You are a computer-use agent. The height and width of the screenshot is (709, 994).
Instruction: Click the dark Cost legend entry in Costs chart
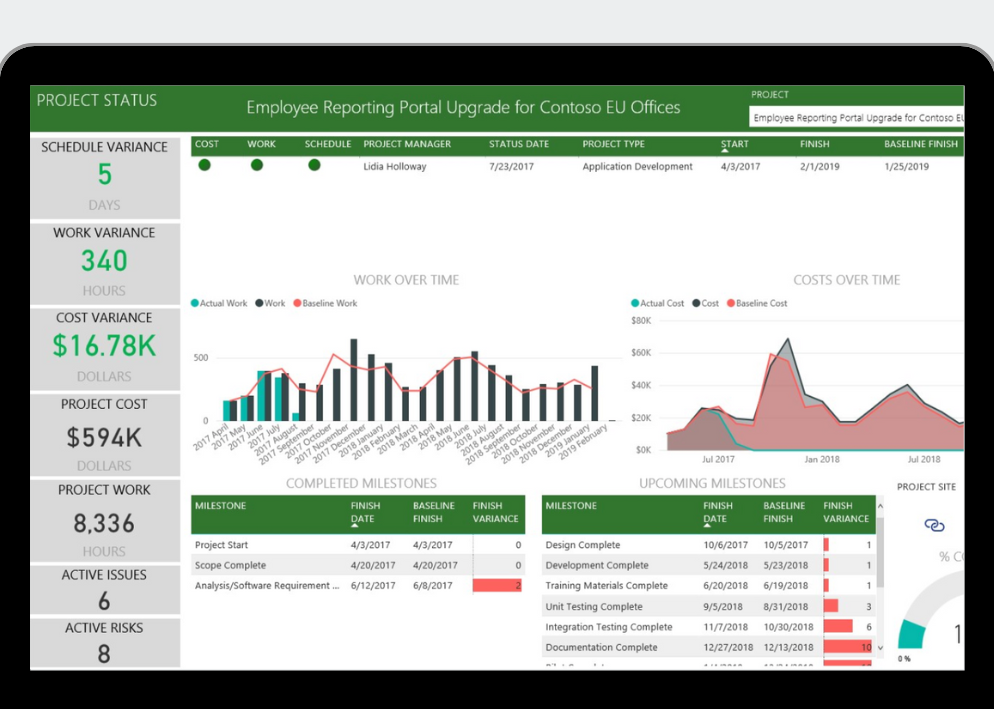tap(706, 303)
